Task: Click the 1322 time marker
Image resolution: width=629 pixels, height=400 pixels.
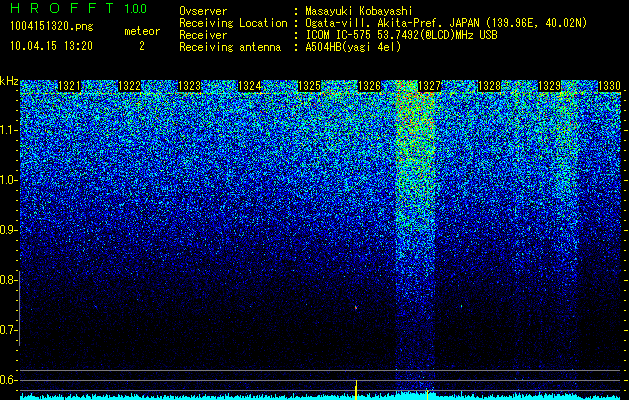Action: [130, 86]
